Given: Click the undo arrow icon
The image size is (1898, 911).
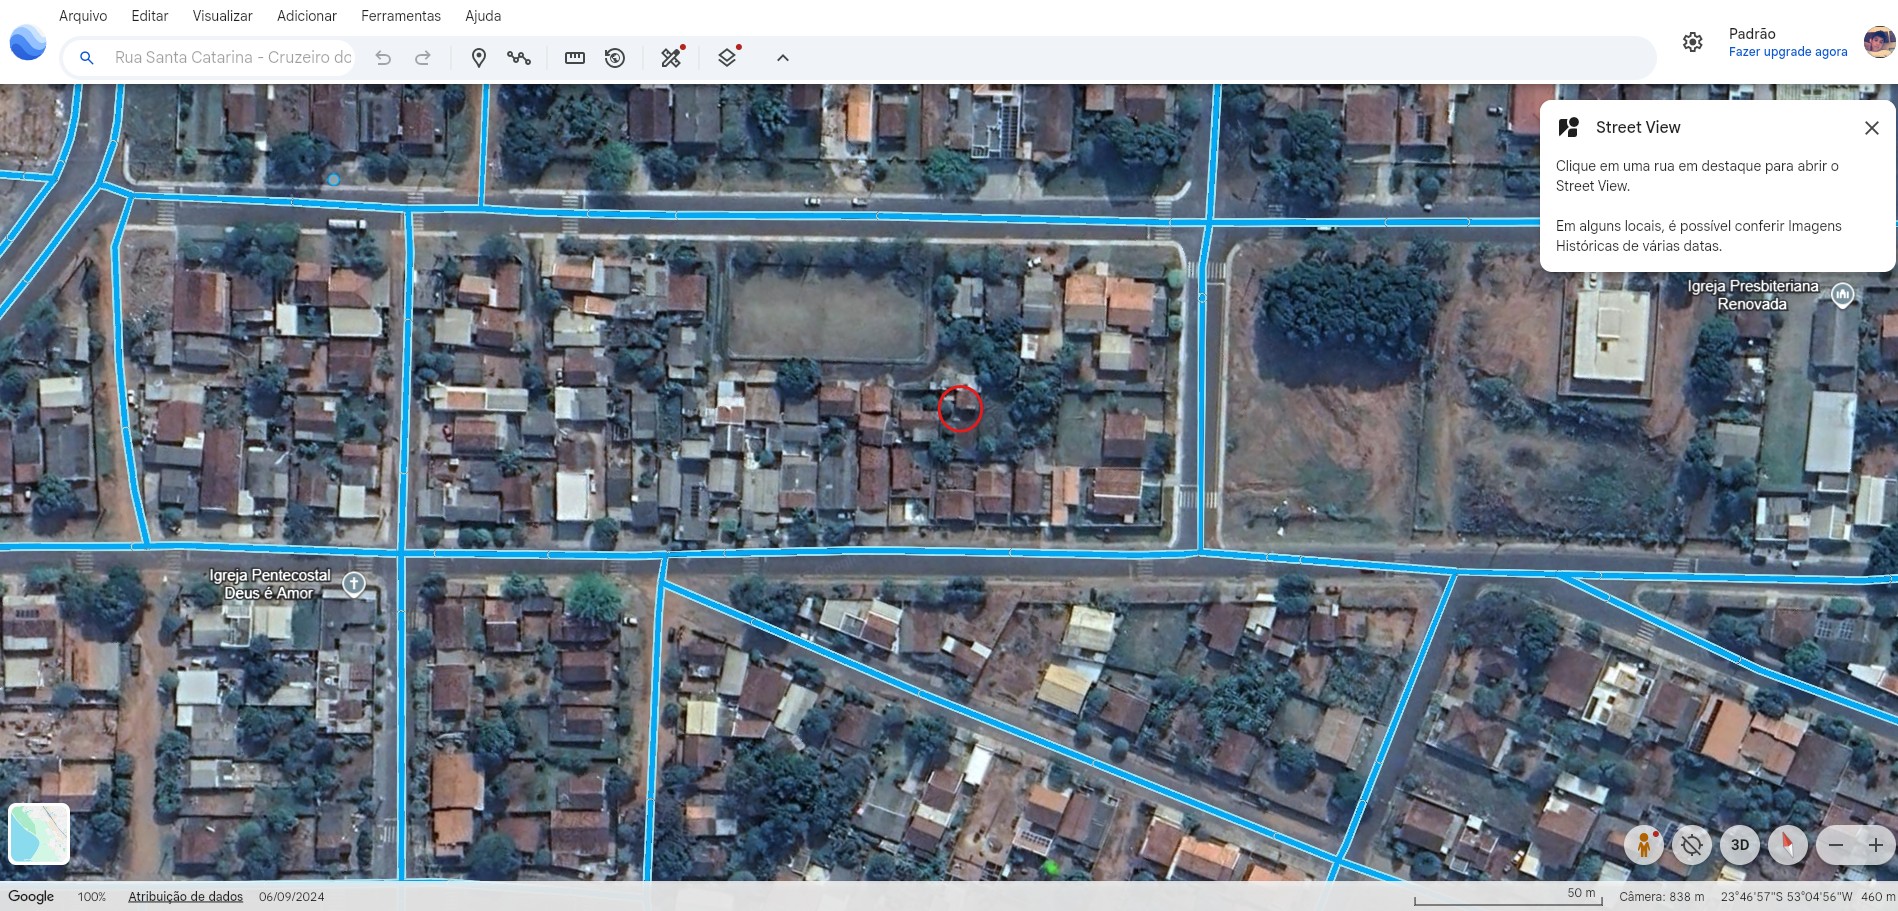Looking at the screenshot, I should coord(383,58).
